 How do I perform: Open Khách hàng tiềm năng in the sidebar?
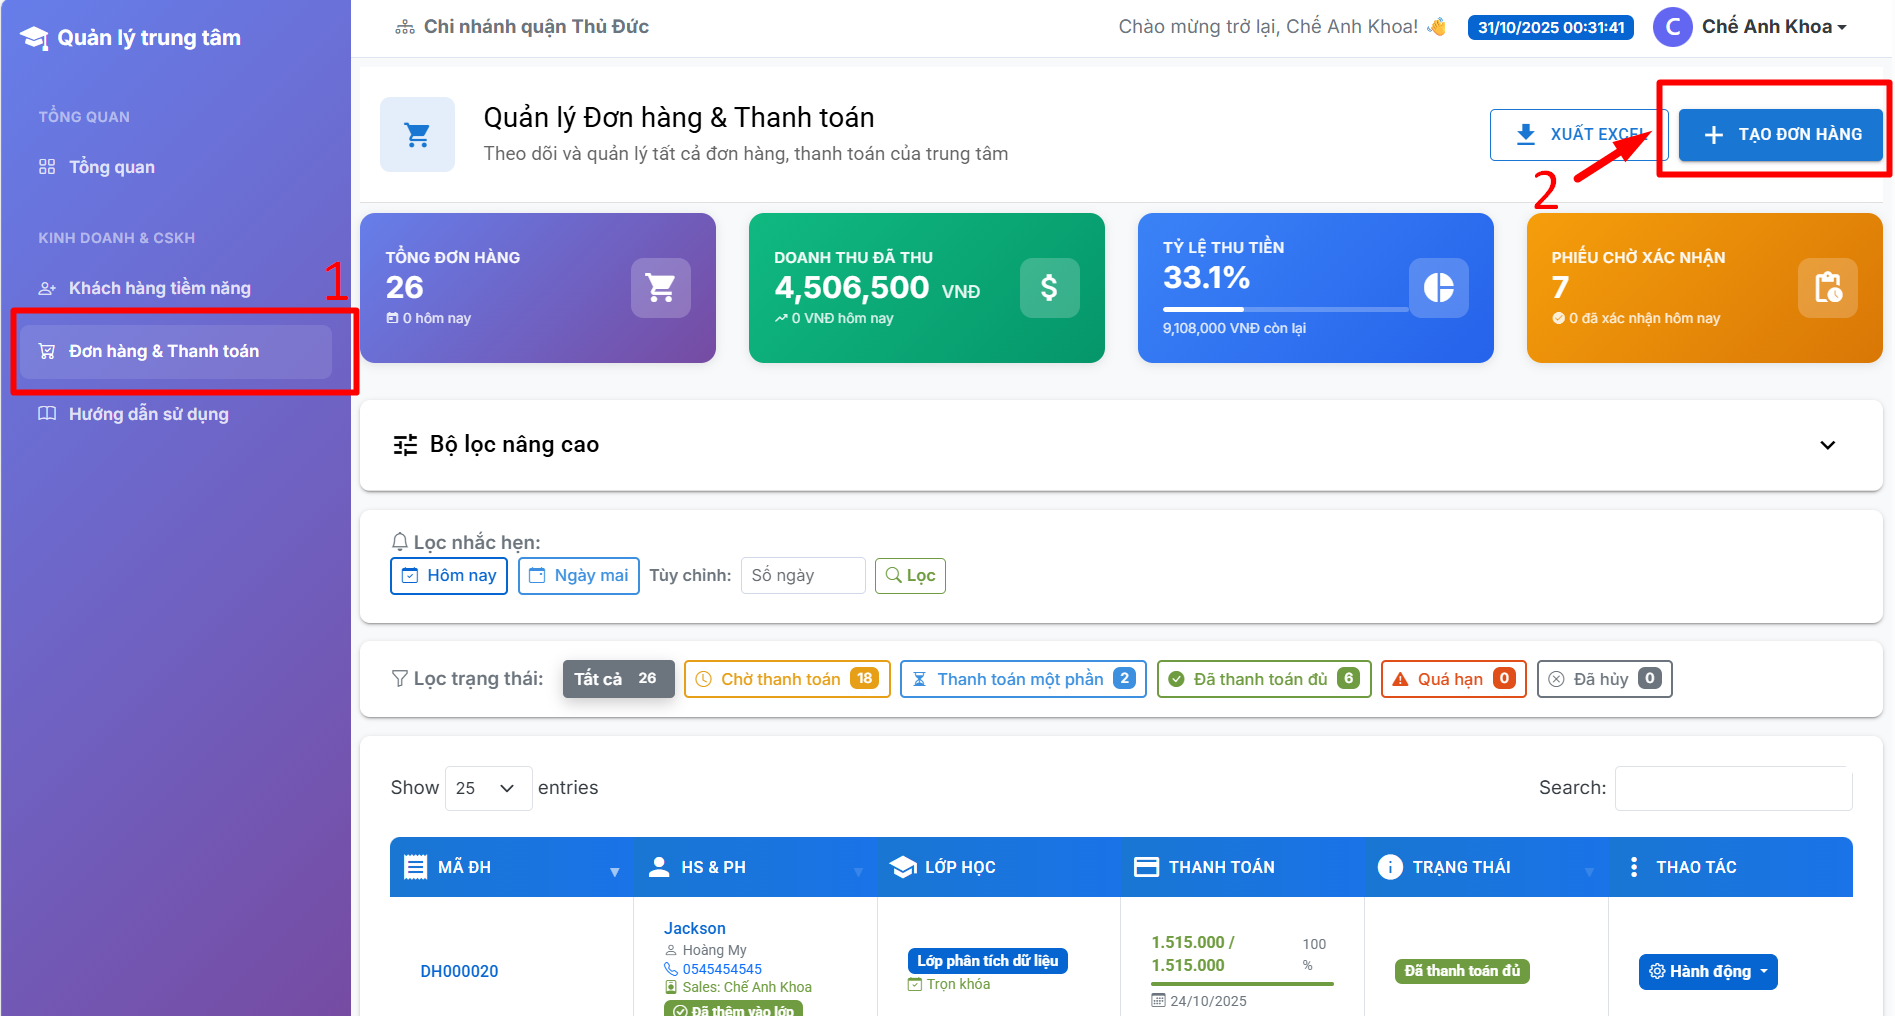(160, 288)
